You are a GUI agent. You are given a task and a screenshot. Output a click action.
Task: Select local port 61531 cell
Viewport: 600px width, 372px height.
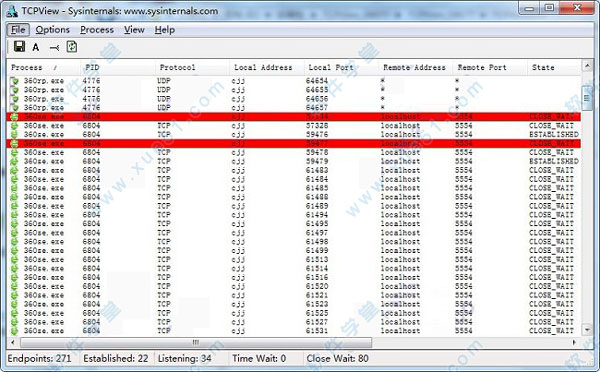[317, 331]
